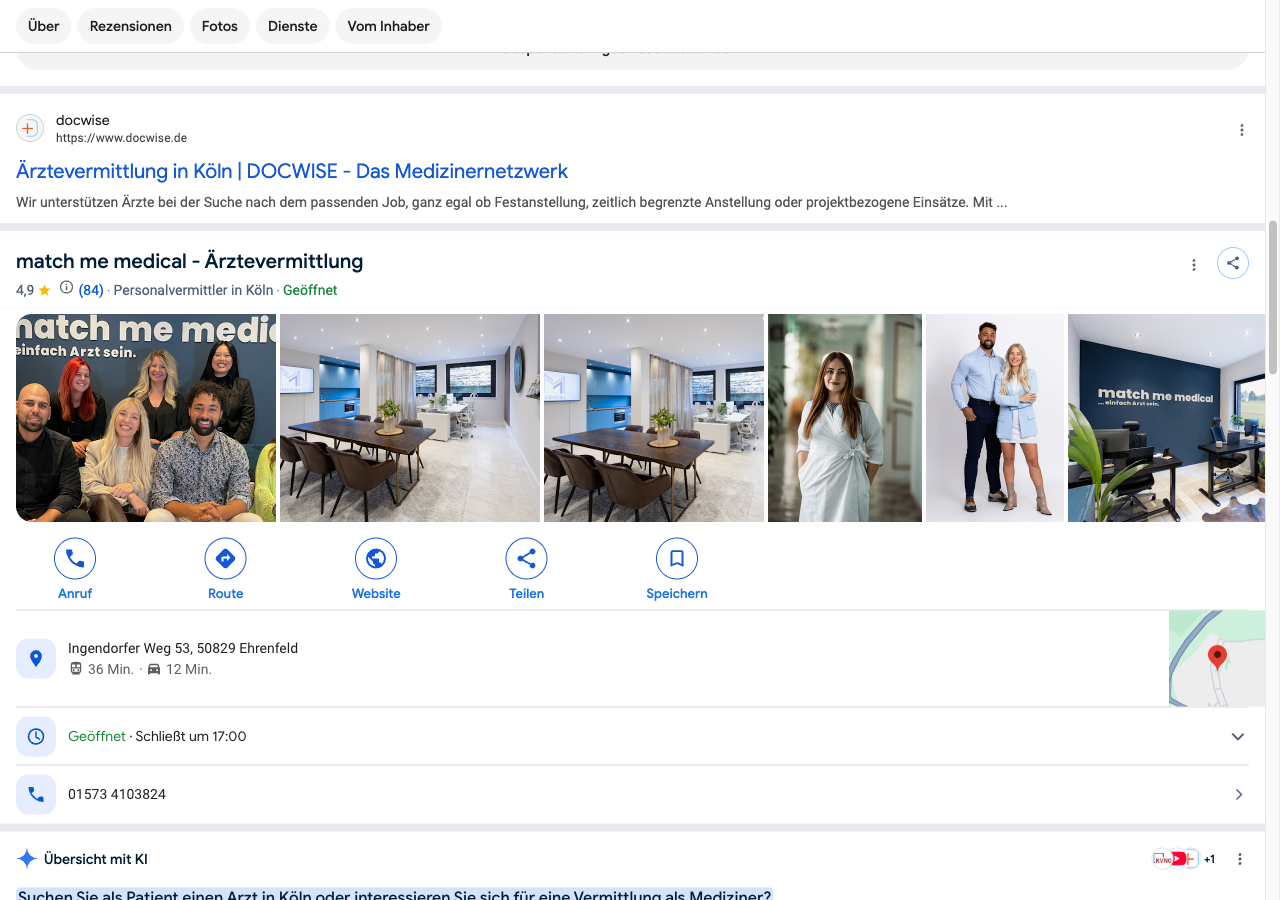The width and height of the screenshot is (1280, 900).
Task: Click the Website globe icon
Action: [376, 558]
